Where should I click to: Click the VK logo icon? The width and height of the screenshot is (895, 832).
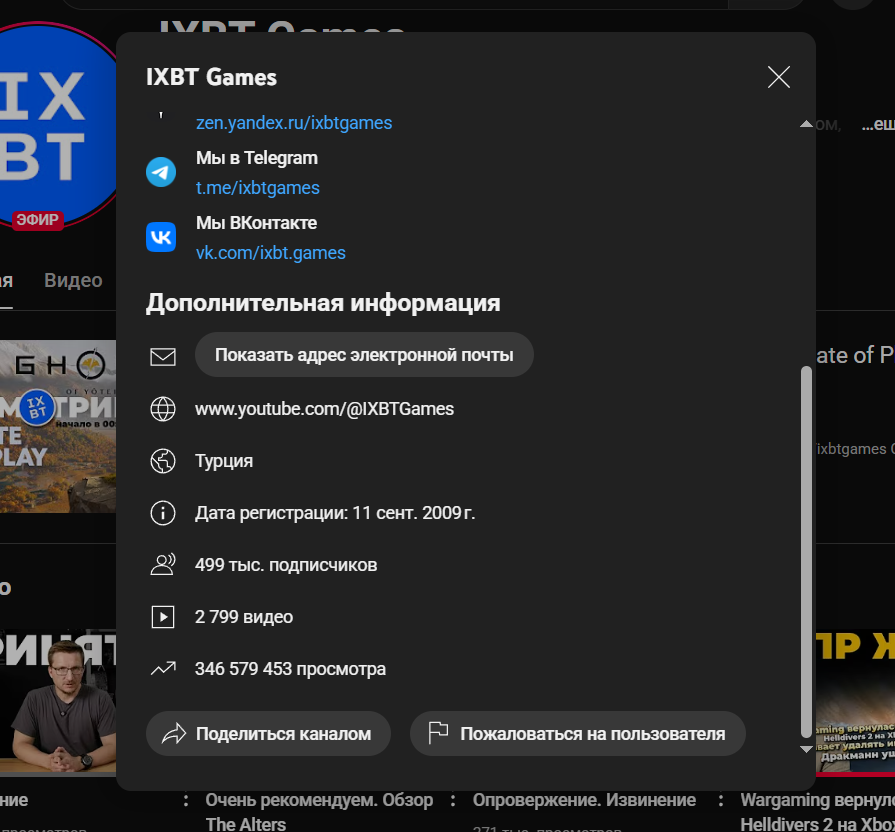[x=161, y=237]
